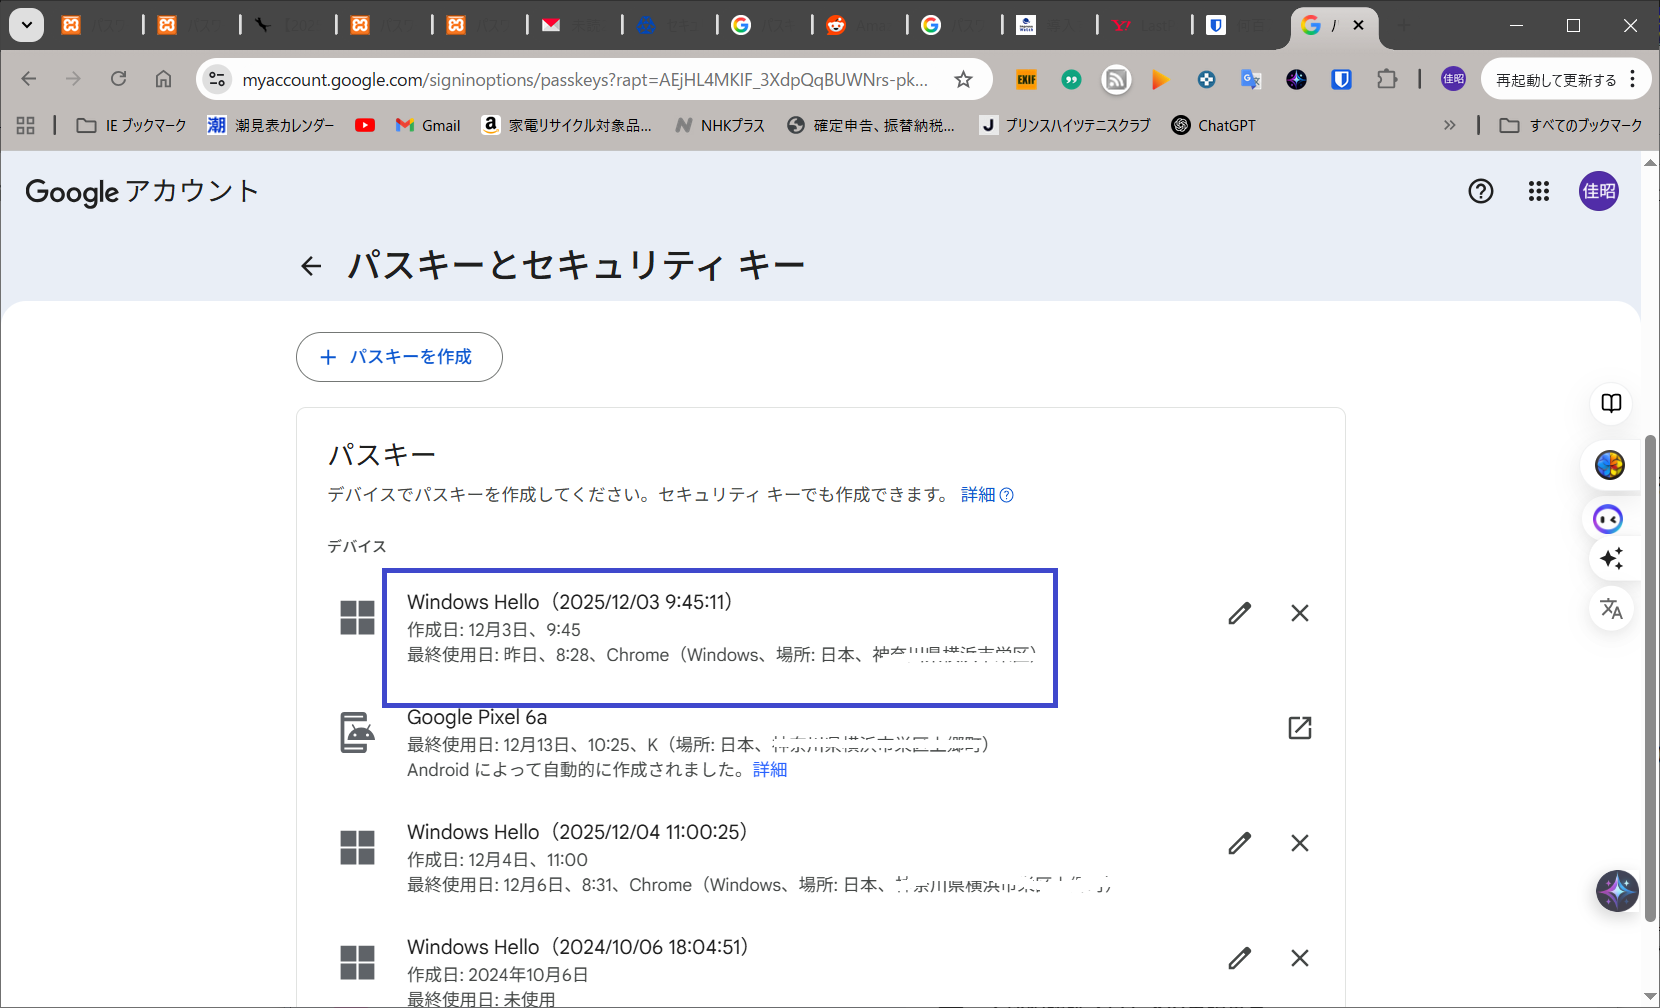Click the パスキーを作成 button
The height and width of the screenshot is (1008, 1660).
pyautogui.click(x=399, y=357)
